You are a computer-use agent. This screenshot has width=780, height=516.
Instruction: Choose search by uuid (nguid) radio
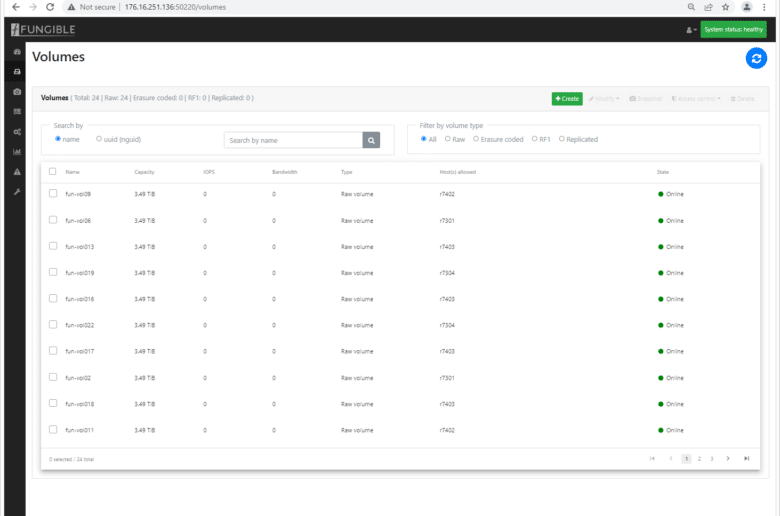(99, 139)
